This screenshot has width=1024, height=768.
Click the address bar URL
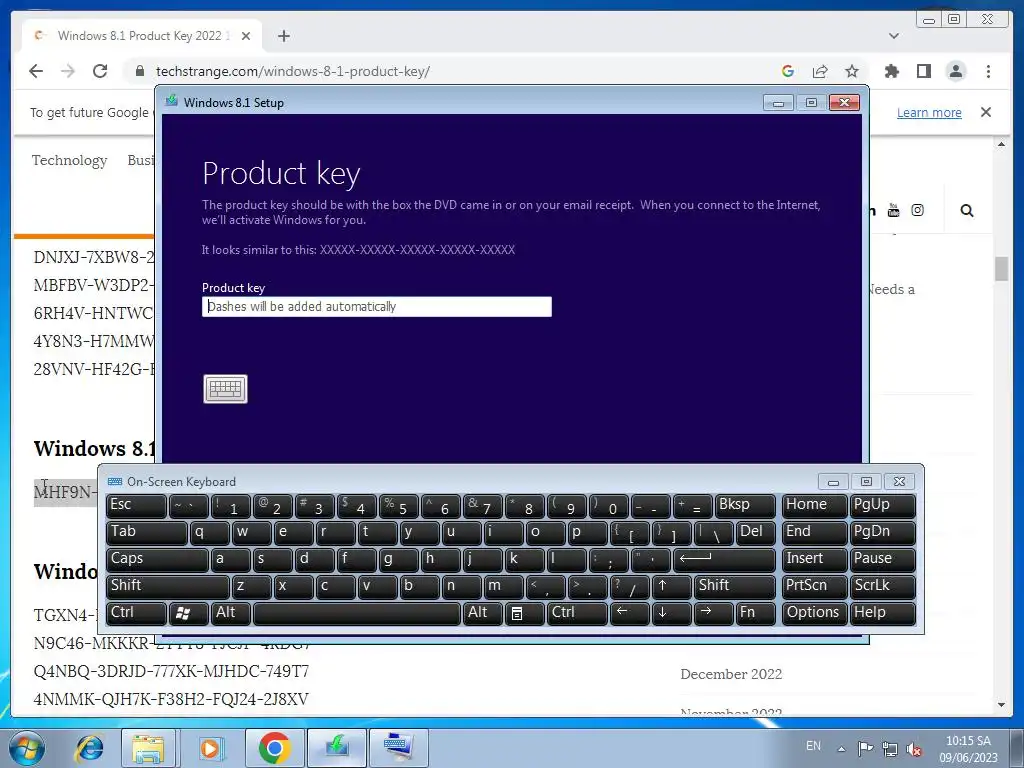point(293,71)
